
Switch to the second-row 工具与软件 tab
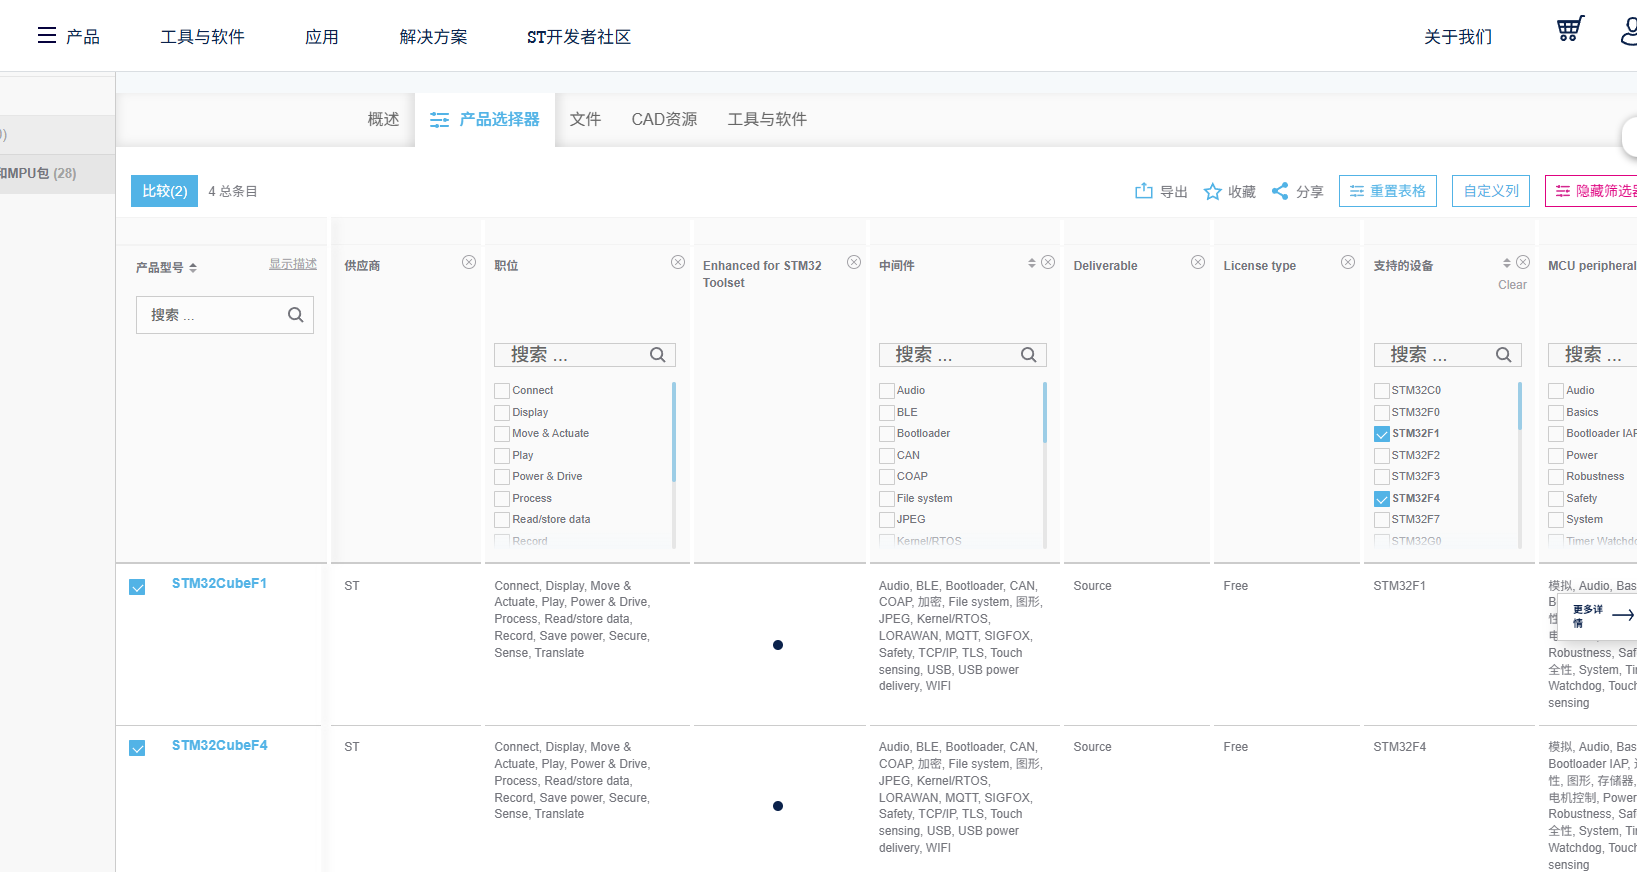click(767, 119)
